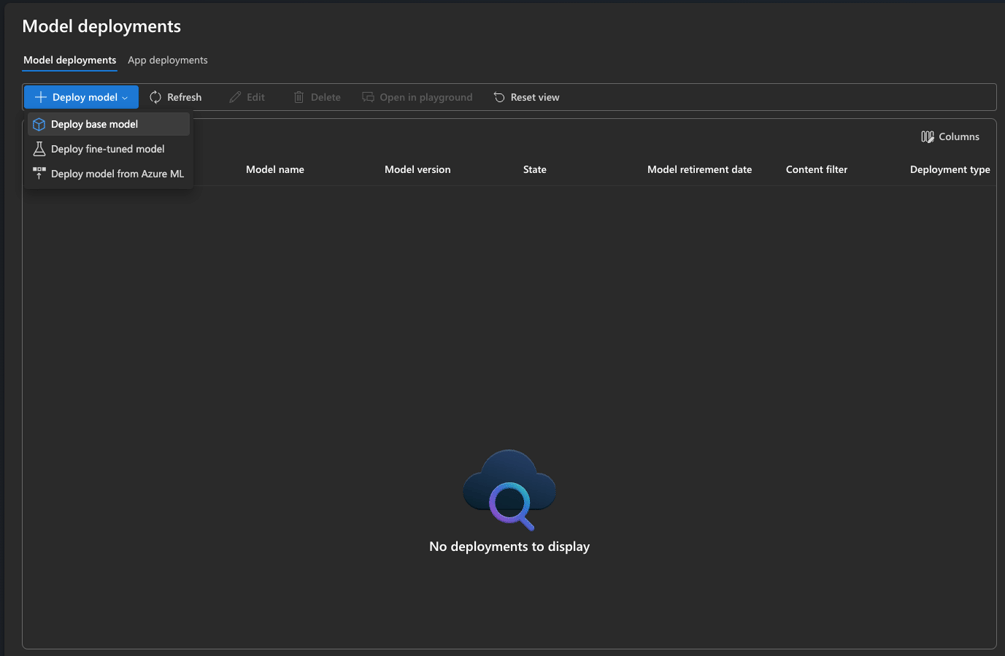This screenshot has width=1005, height=656.
Task: Switch to the App deployments tab
Action: pyautogui.click(x=167, y=60)
